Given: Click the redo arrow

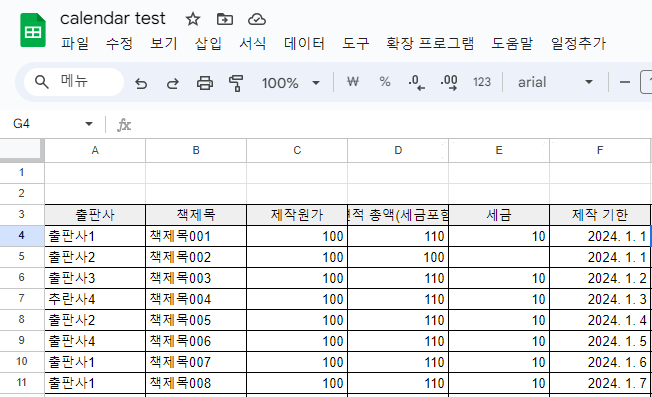Looking at the screenshot, I should point(173,83).
